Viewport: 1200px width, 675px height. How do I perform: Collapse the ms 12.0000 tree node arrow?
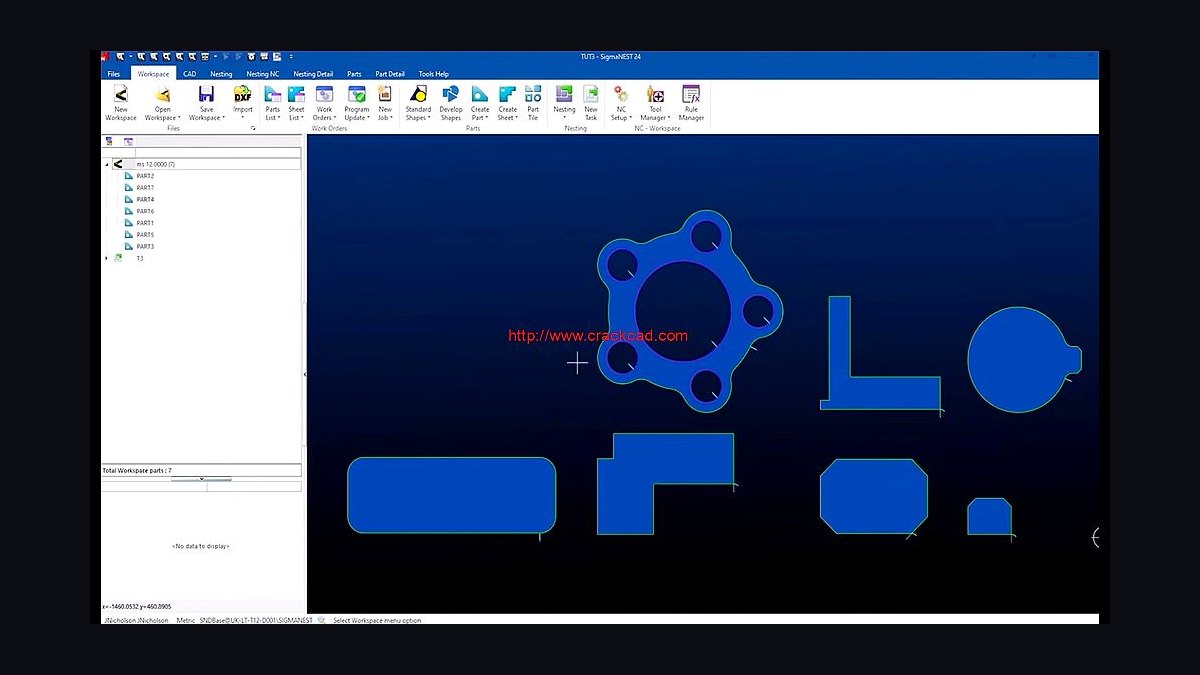point(107,164)
